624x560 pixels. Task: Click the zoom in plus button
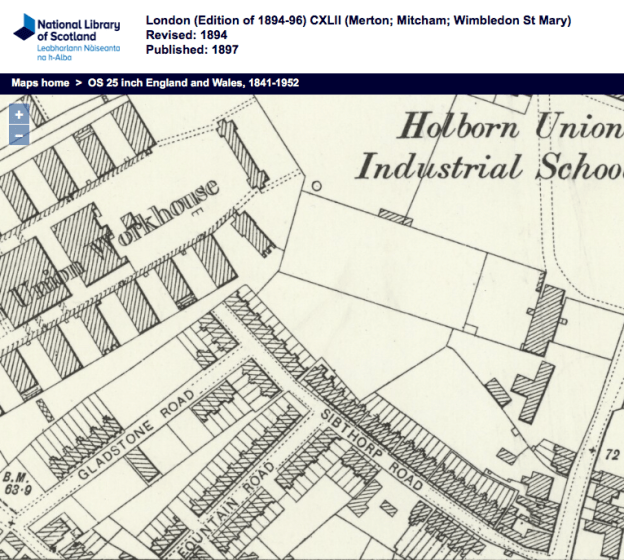click(19, 114)
